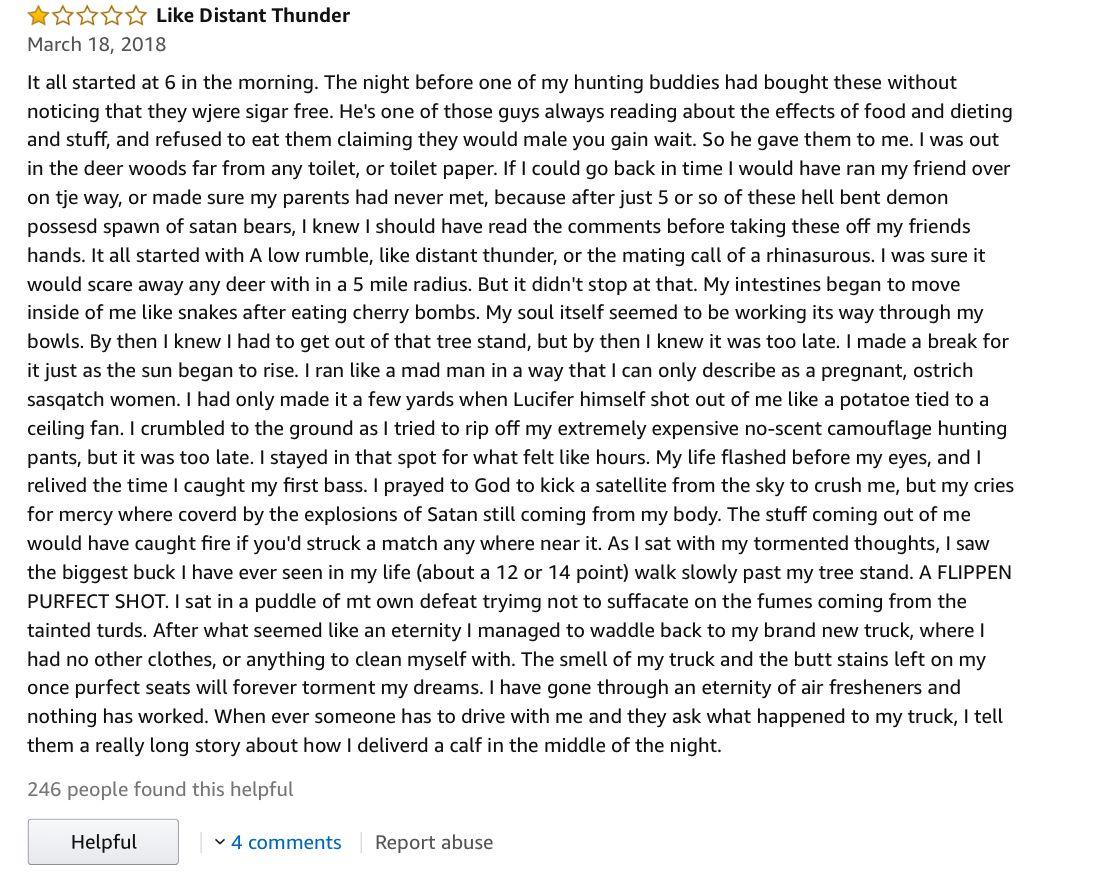The image size is (1100, 877).
Task: Click the opening sentence 'It all started at 6'
Action: pyautogui.click(x=102, y=83)
